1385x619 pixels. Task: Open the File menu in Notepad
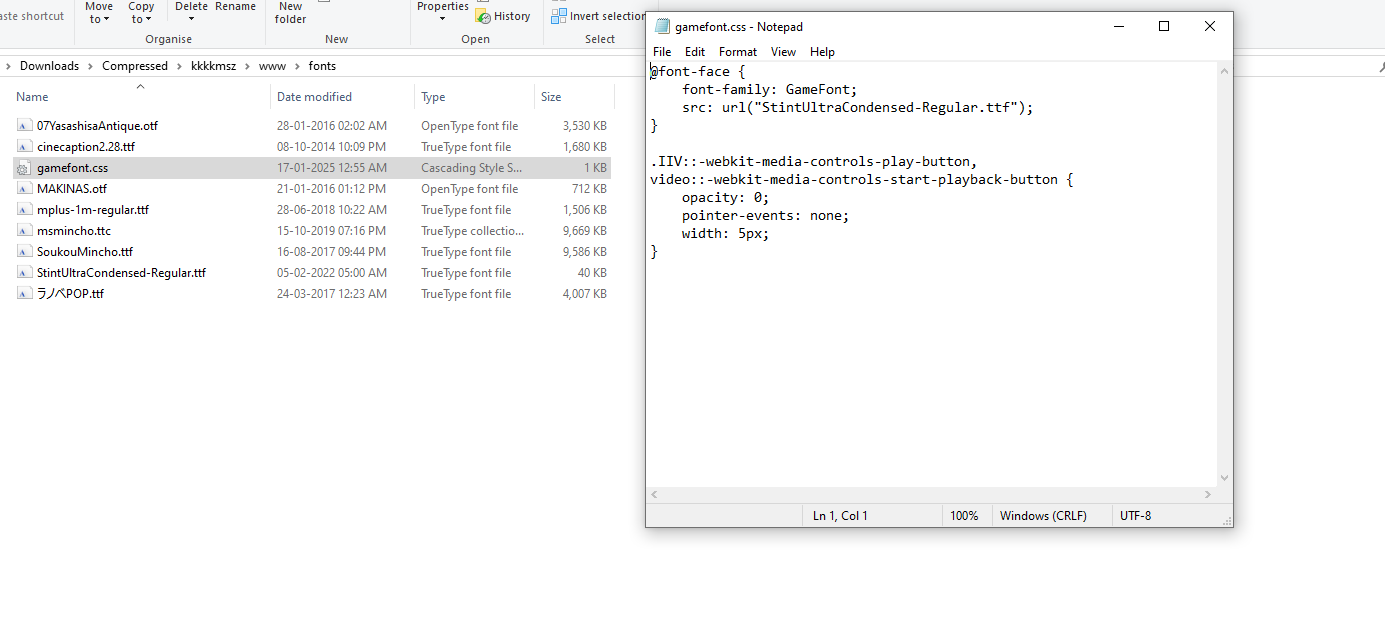pos(662,52)
